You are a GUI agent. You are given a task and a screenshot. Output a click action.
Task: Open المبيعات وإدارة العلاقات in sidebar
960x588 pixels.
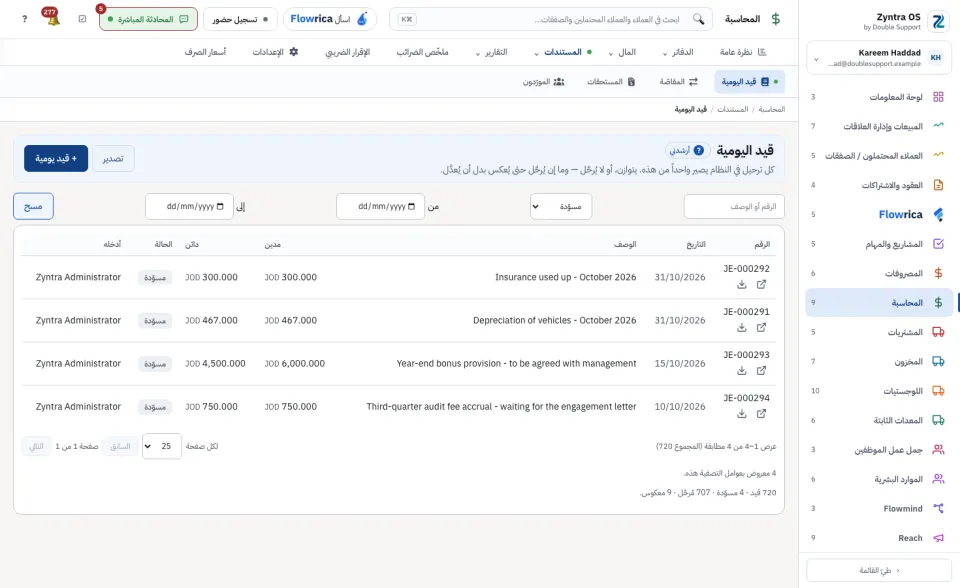click(879, 126)
